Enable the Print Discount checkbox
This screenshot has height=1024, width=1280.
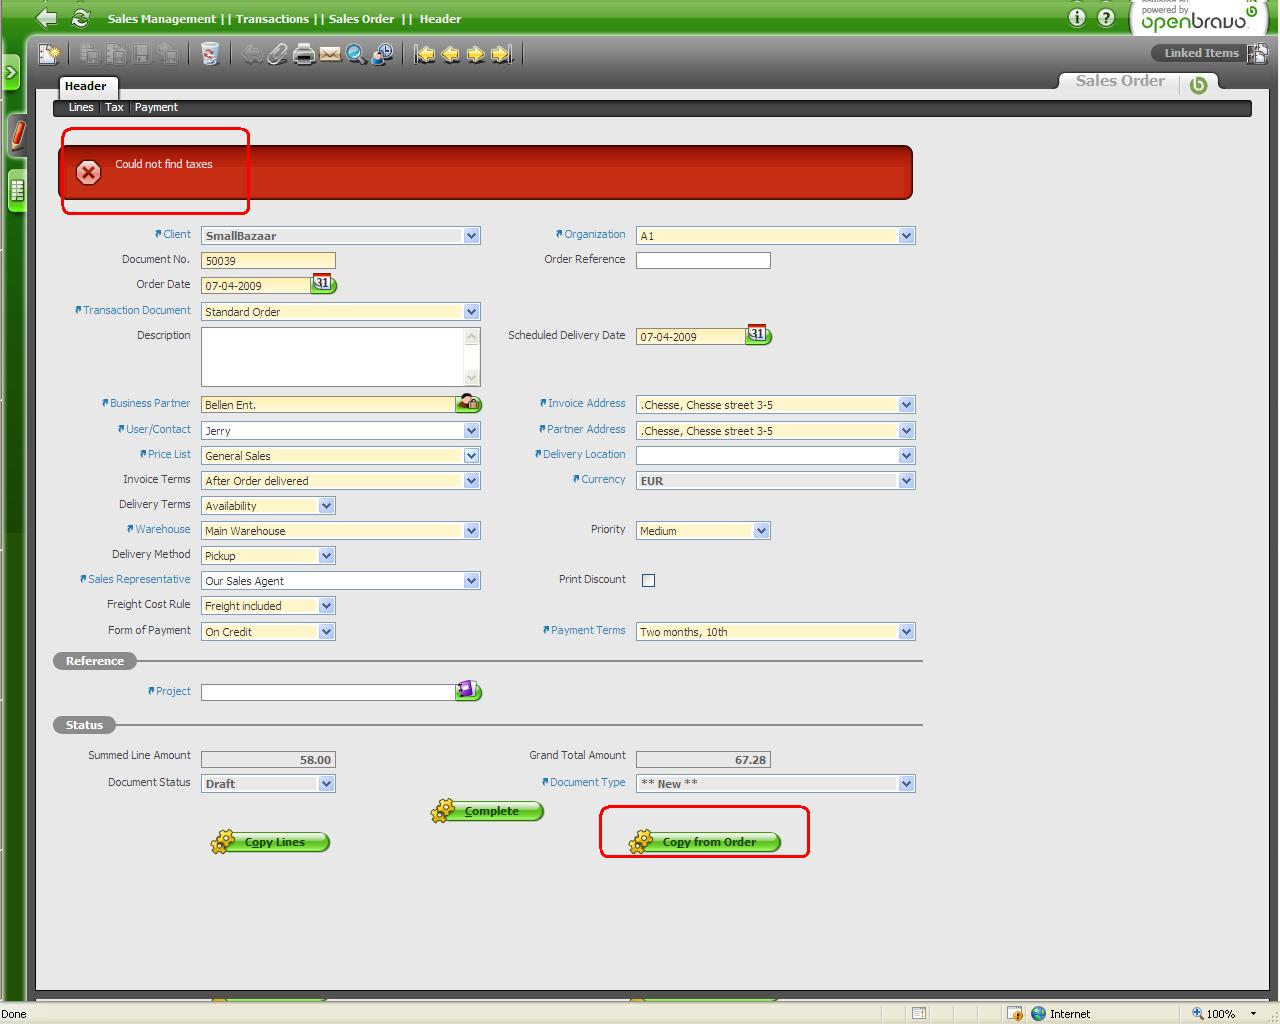pyautogui.click(x=648, y=580)
